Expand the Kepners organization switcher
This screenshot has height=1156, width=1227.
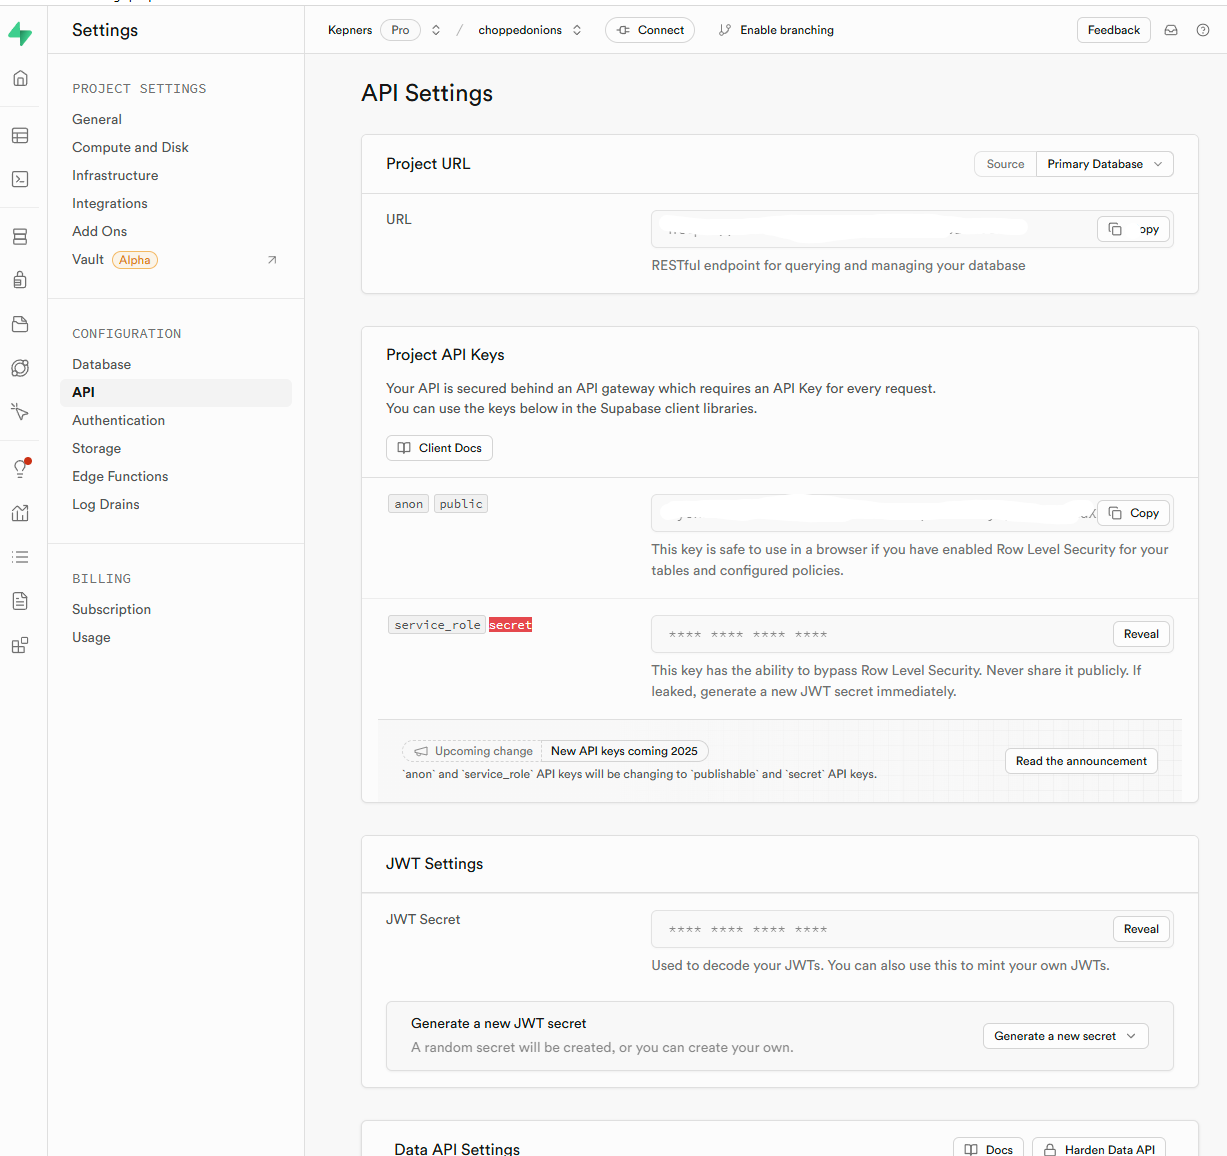tap(436, 30)
